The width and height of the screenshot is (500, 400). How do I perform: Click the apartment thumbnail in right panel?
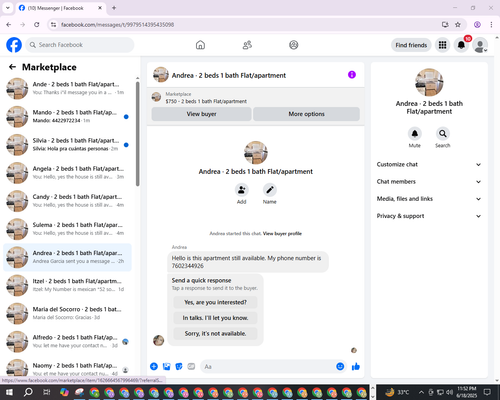coord(429,82)
